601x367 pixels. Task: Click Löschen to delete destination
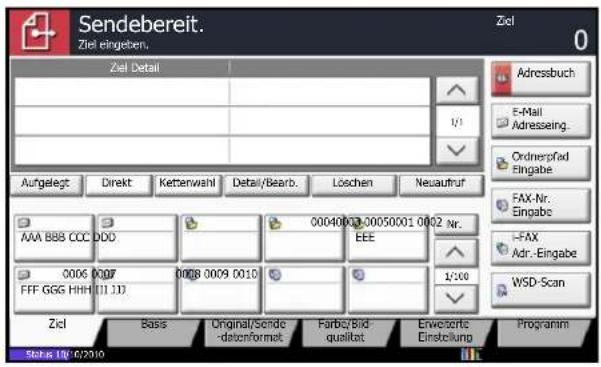[x=353, y=185]
